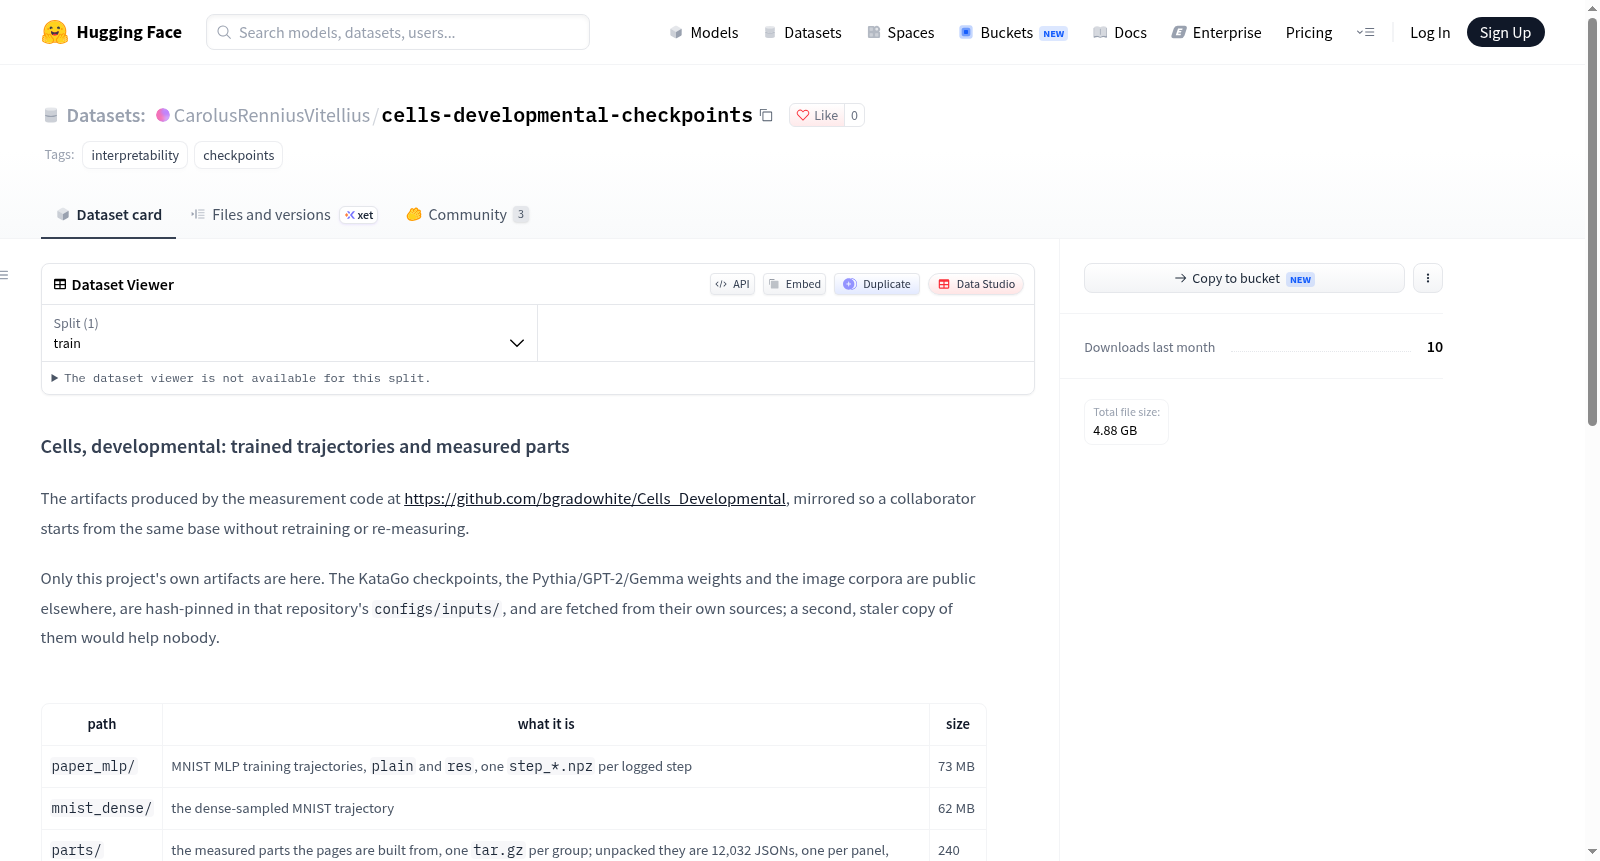Click the interpretability tag

tap(135, 155)
